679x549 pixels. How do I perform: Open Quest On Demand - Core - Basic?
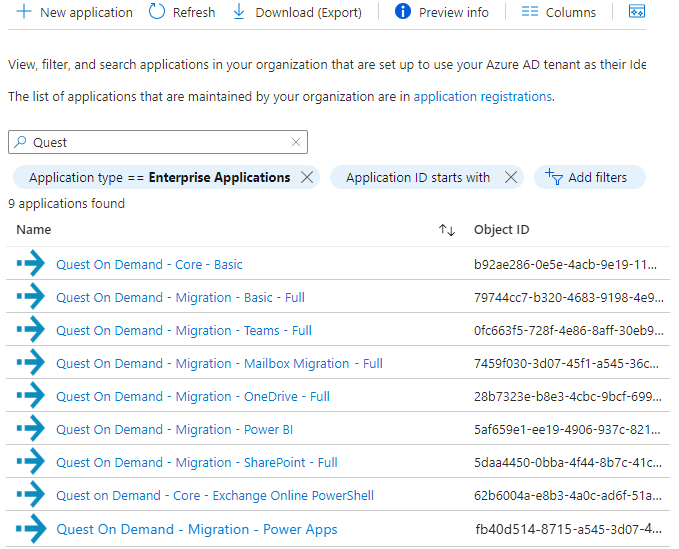click(x=149, y=265)
